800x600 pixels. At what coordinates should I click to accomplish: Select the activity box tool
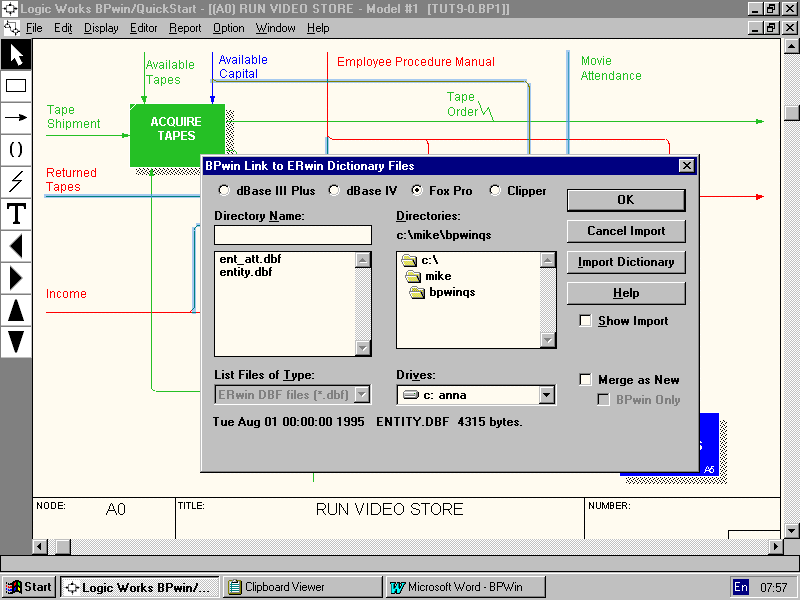pos(16,86)
